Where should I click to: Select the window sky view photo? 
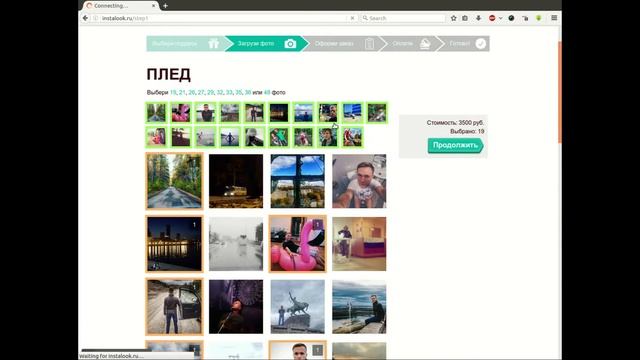[x=298, y=181]
